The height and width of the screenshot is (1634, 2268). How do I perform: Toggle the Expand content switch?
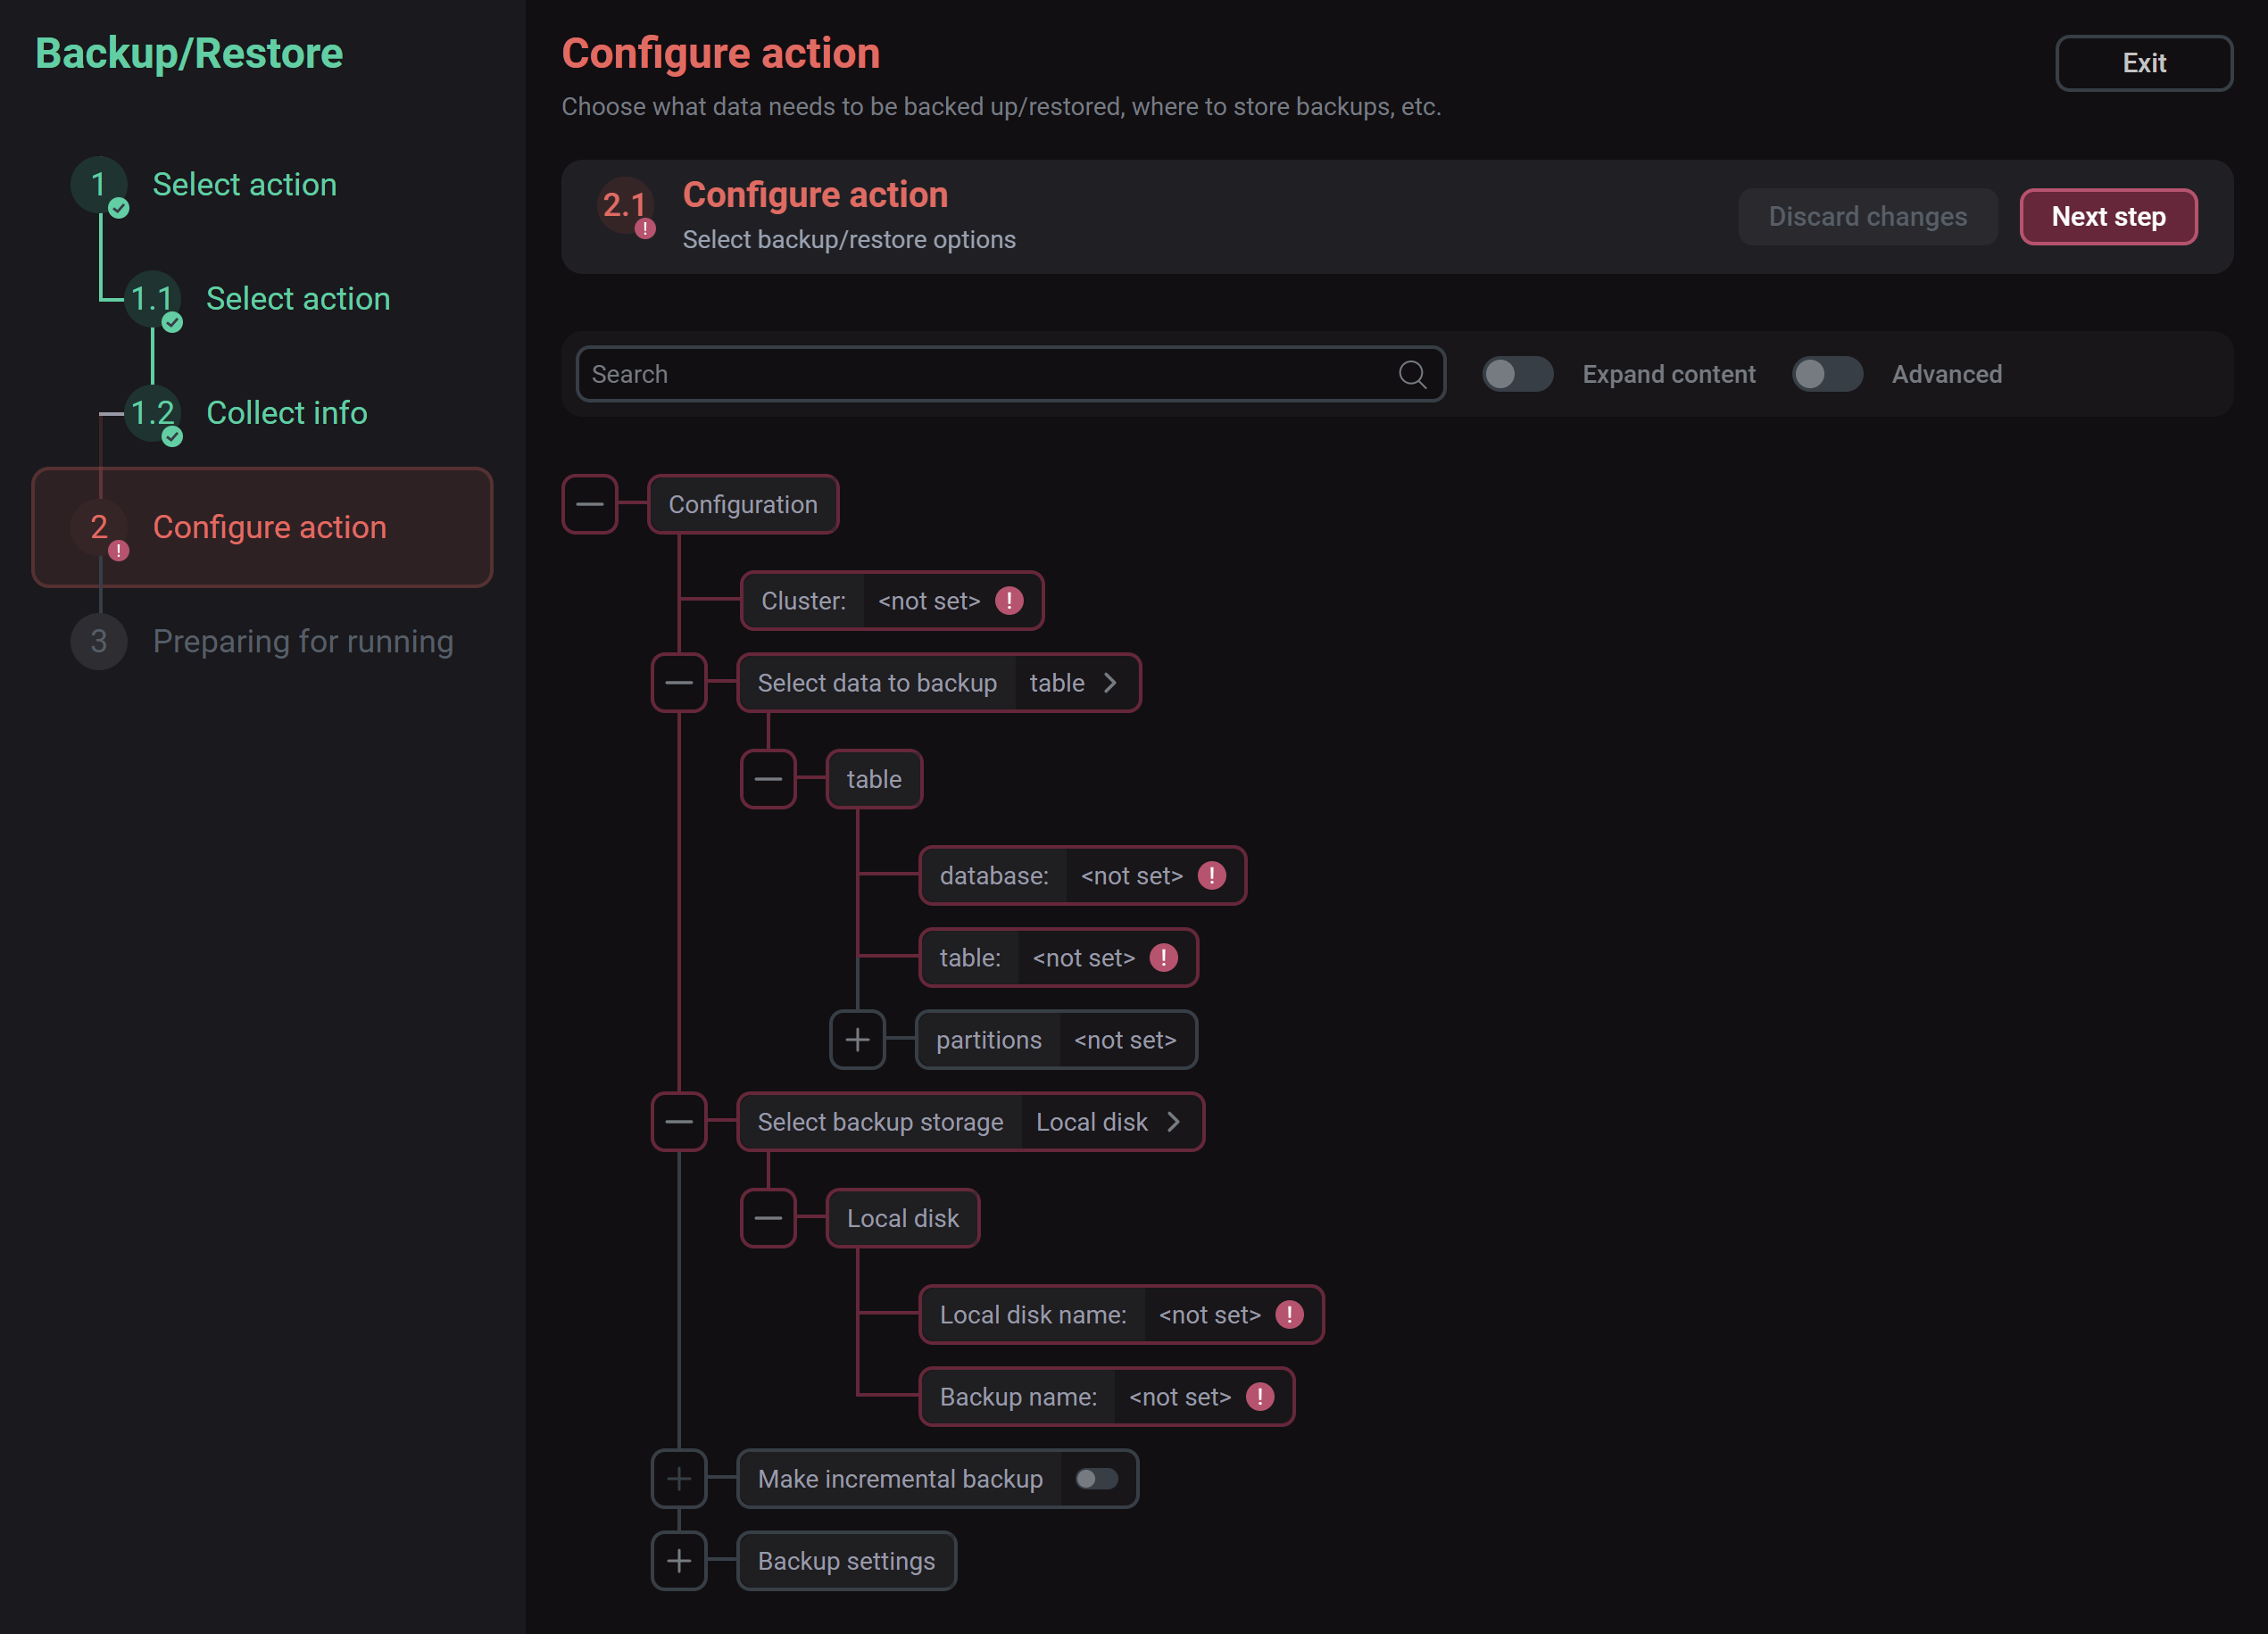click(1517, 374)
